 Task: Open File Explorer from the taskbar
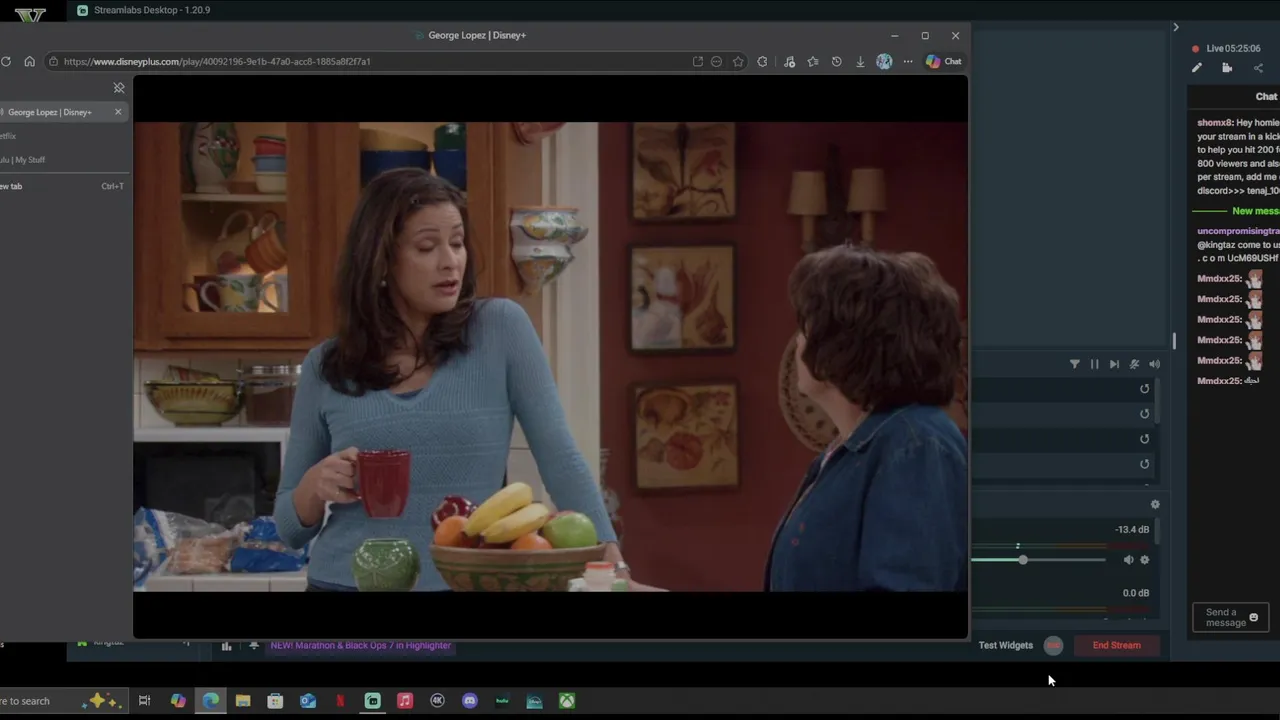(x=243, y=701)
